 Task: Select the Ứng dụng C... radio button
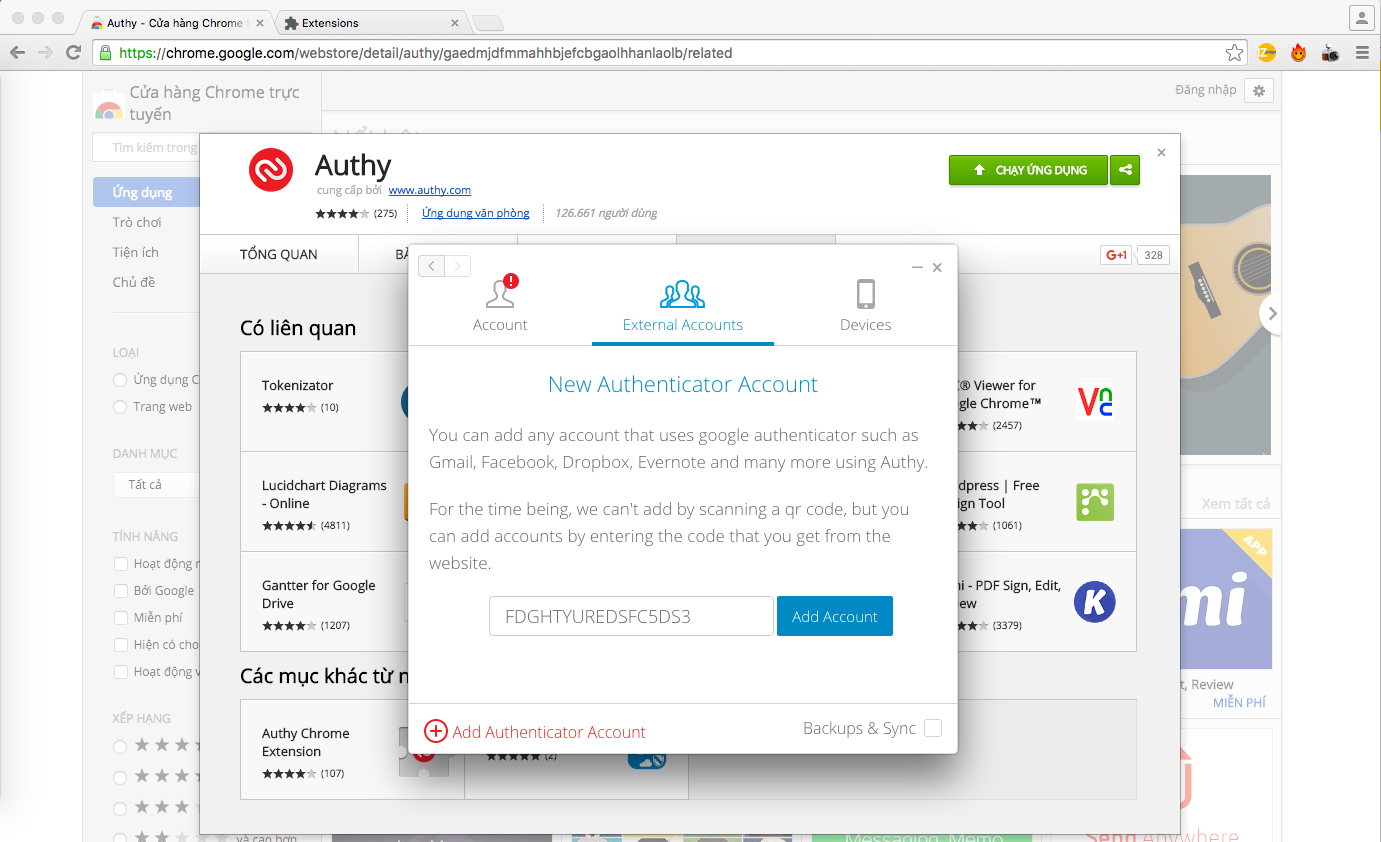pos(120,380)
